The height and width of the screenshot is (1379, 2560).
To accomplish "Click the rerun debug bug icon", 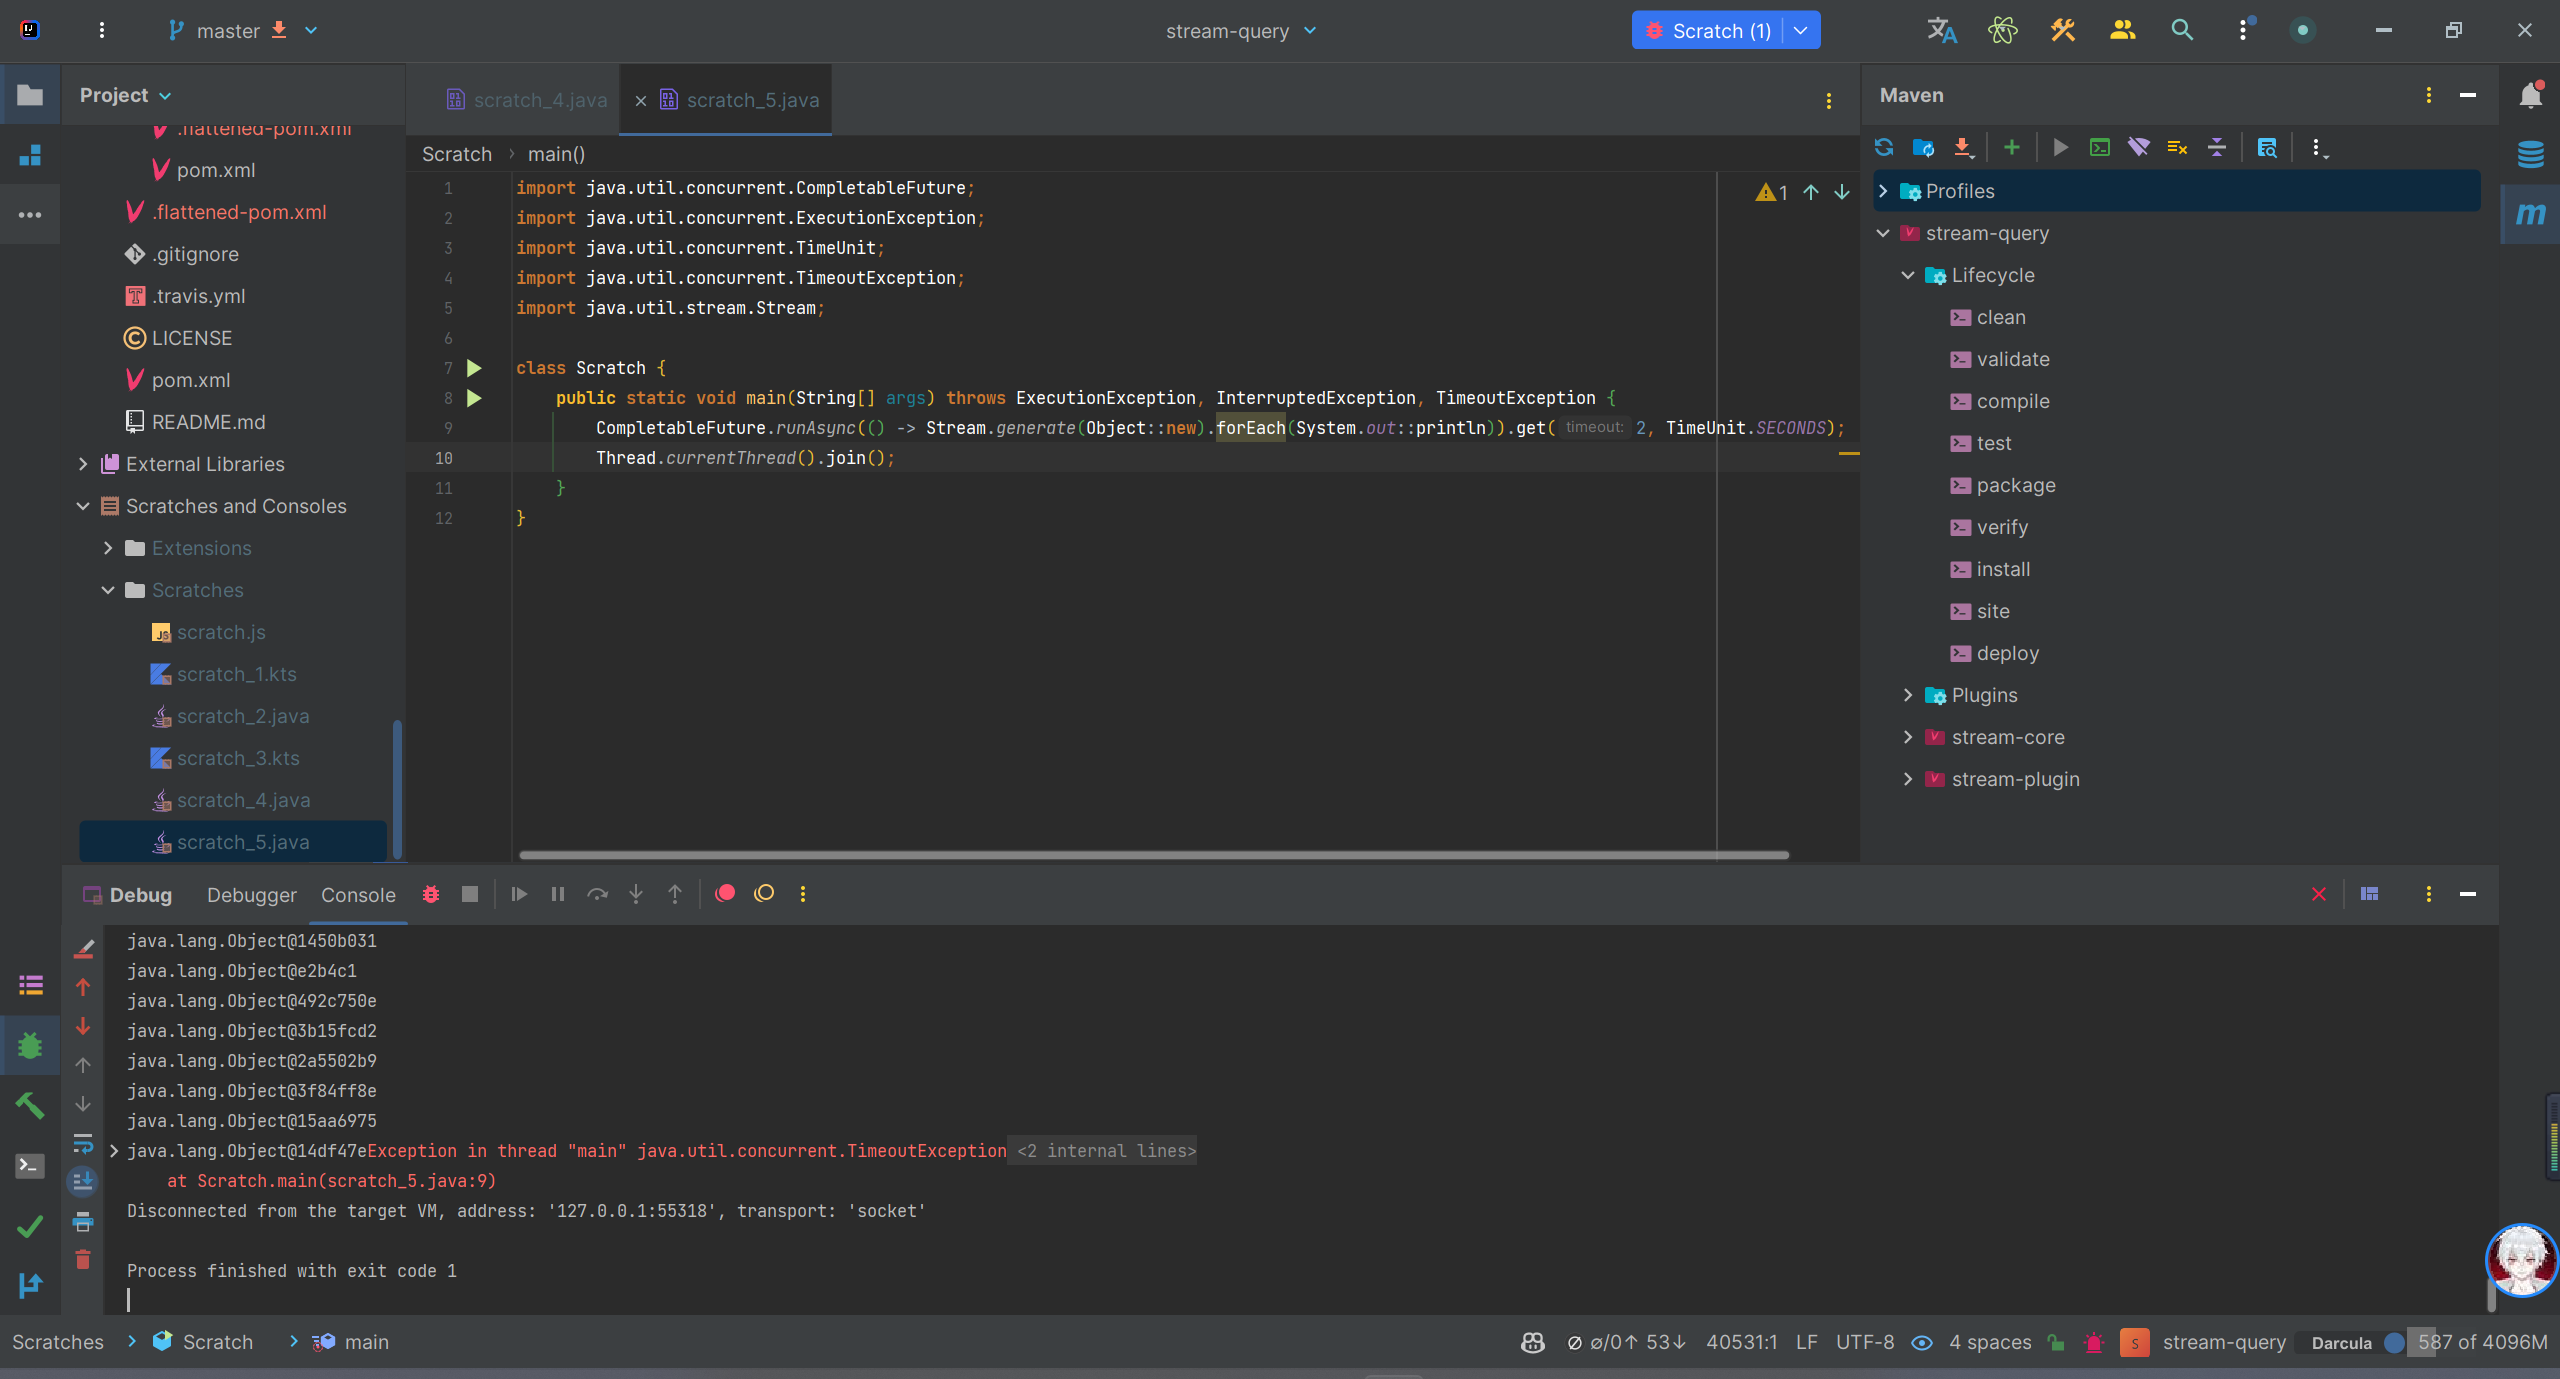I will (x=431, y=894).
